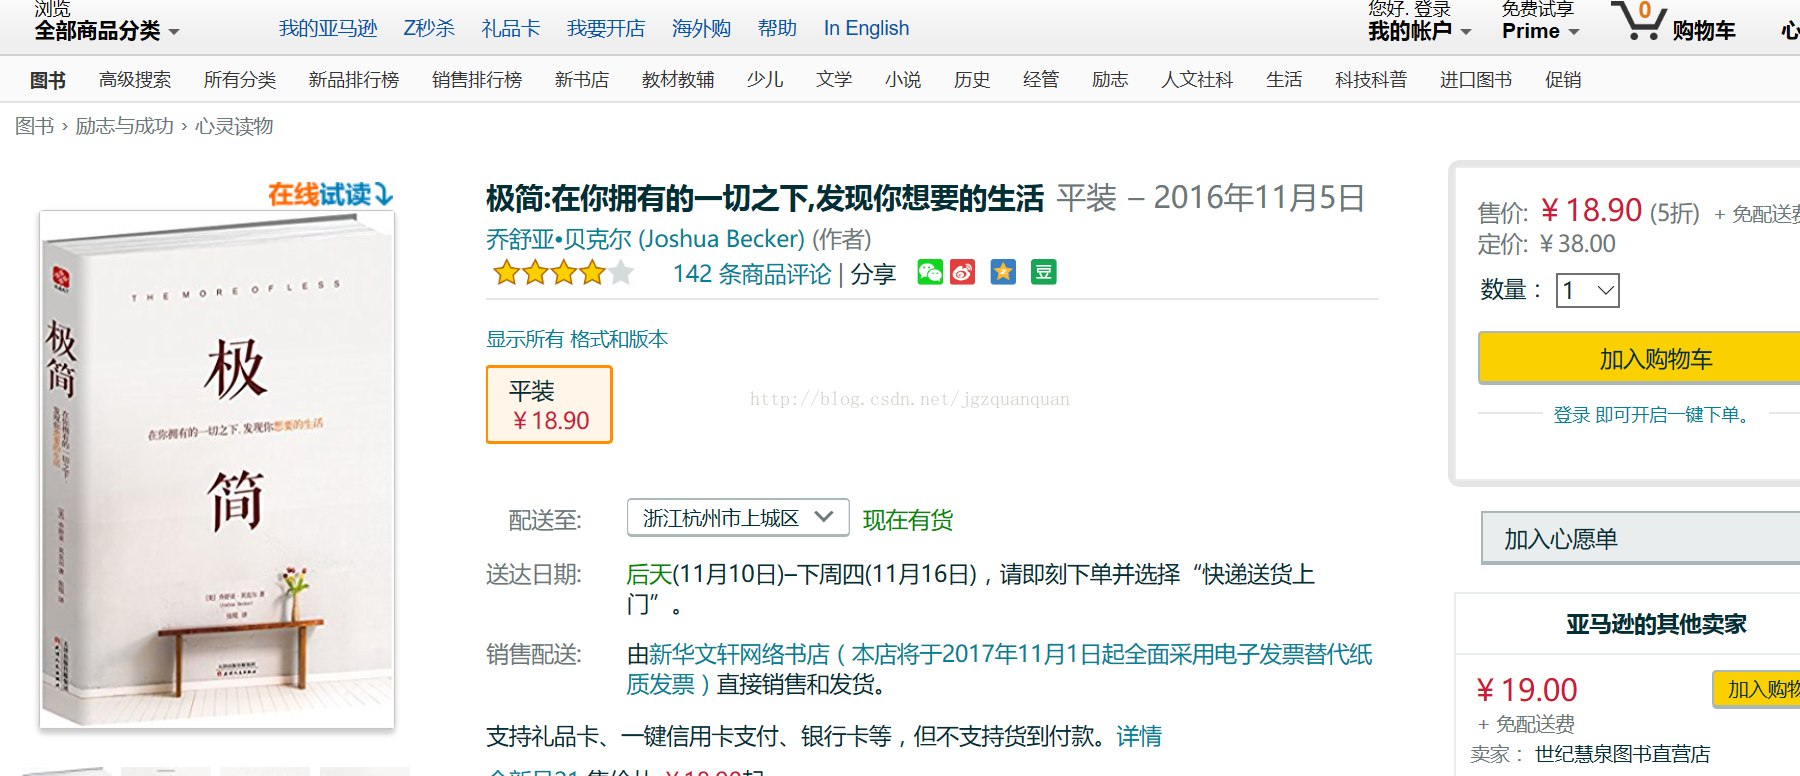Open Z秒杀 flash deals
The image size is (1800, 776).
click(429, 28)
